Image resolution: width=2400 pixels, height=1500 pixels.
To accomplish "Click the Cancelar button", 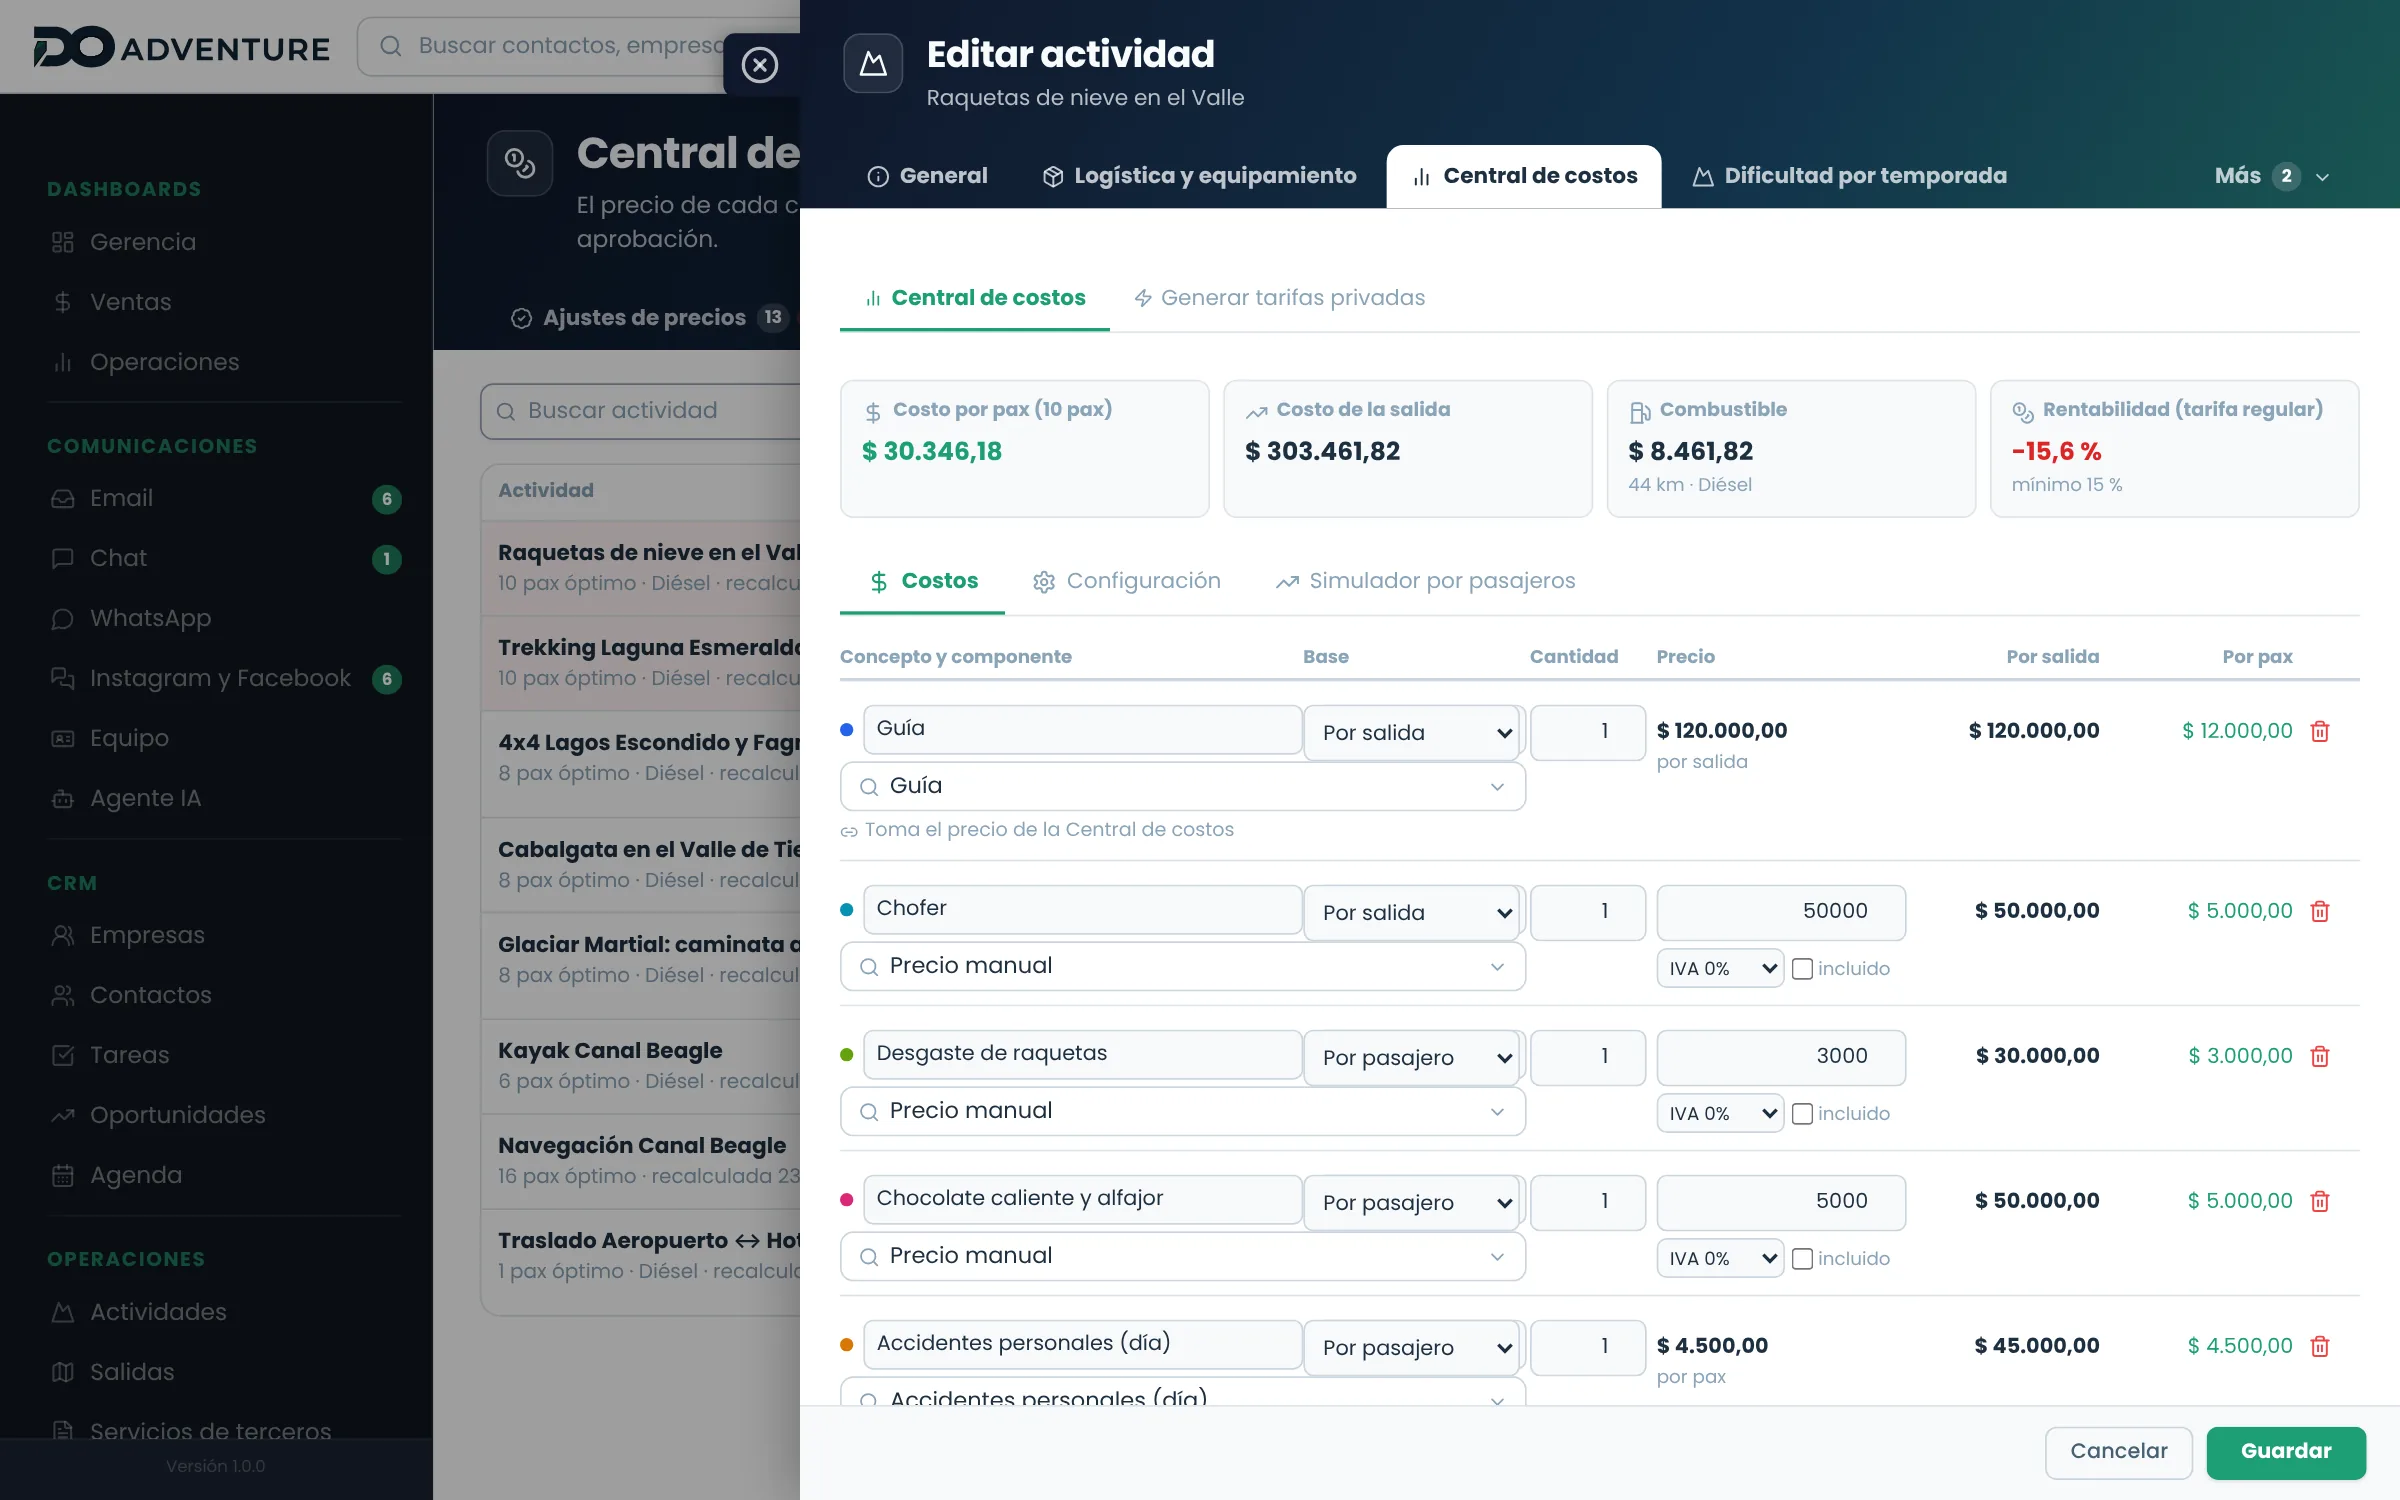I will click(x=2119, y=1452).
